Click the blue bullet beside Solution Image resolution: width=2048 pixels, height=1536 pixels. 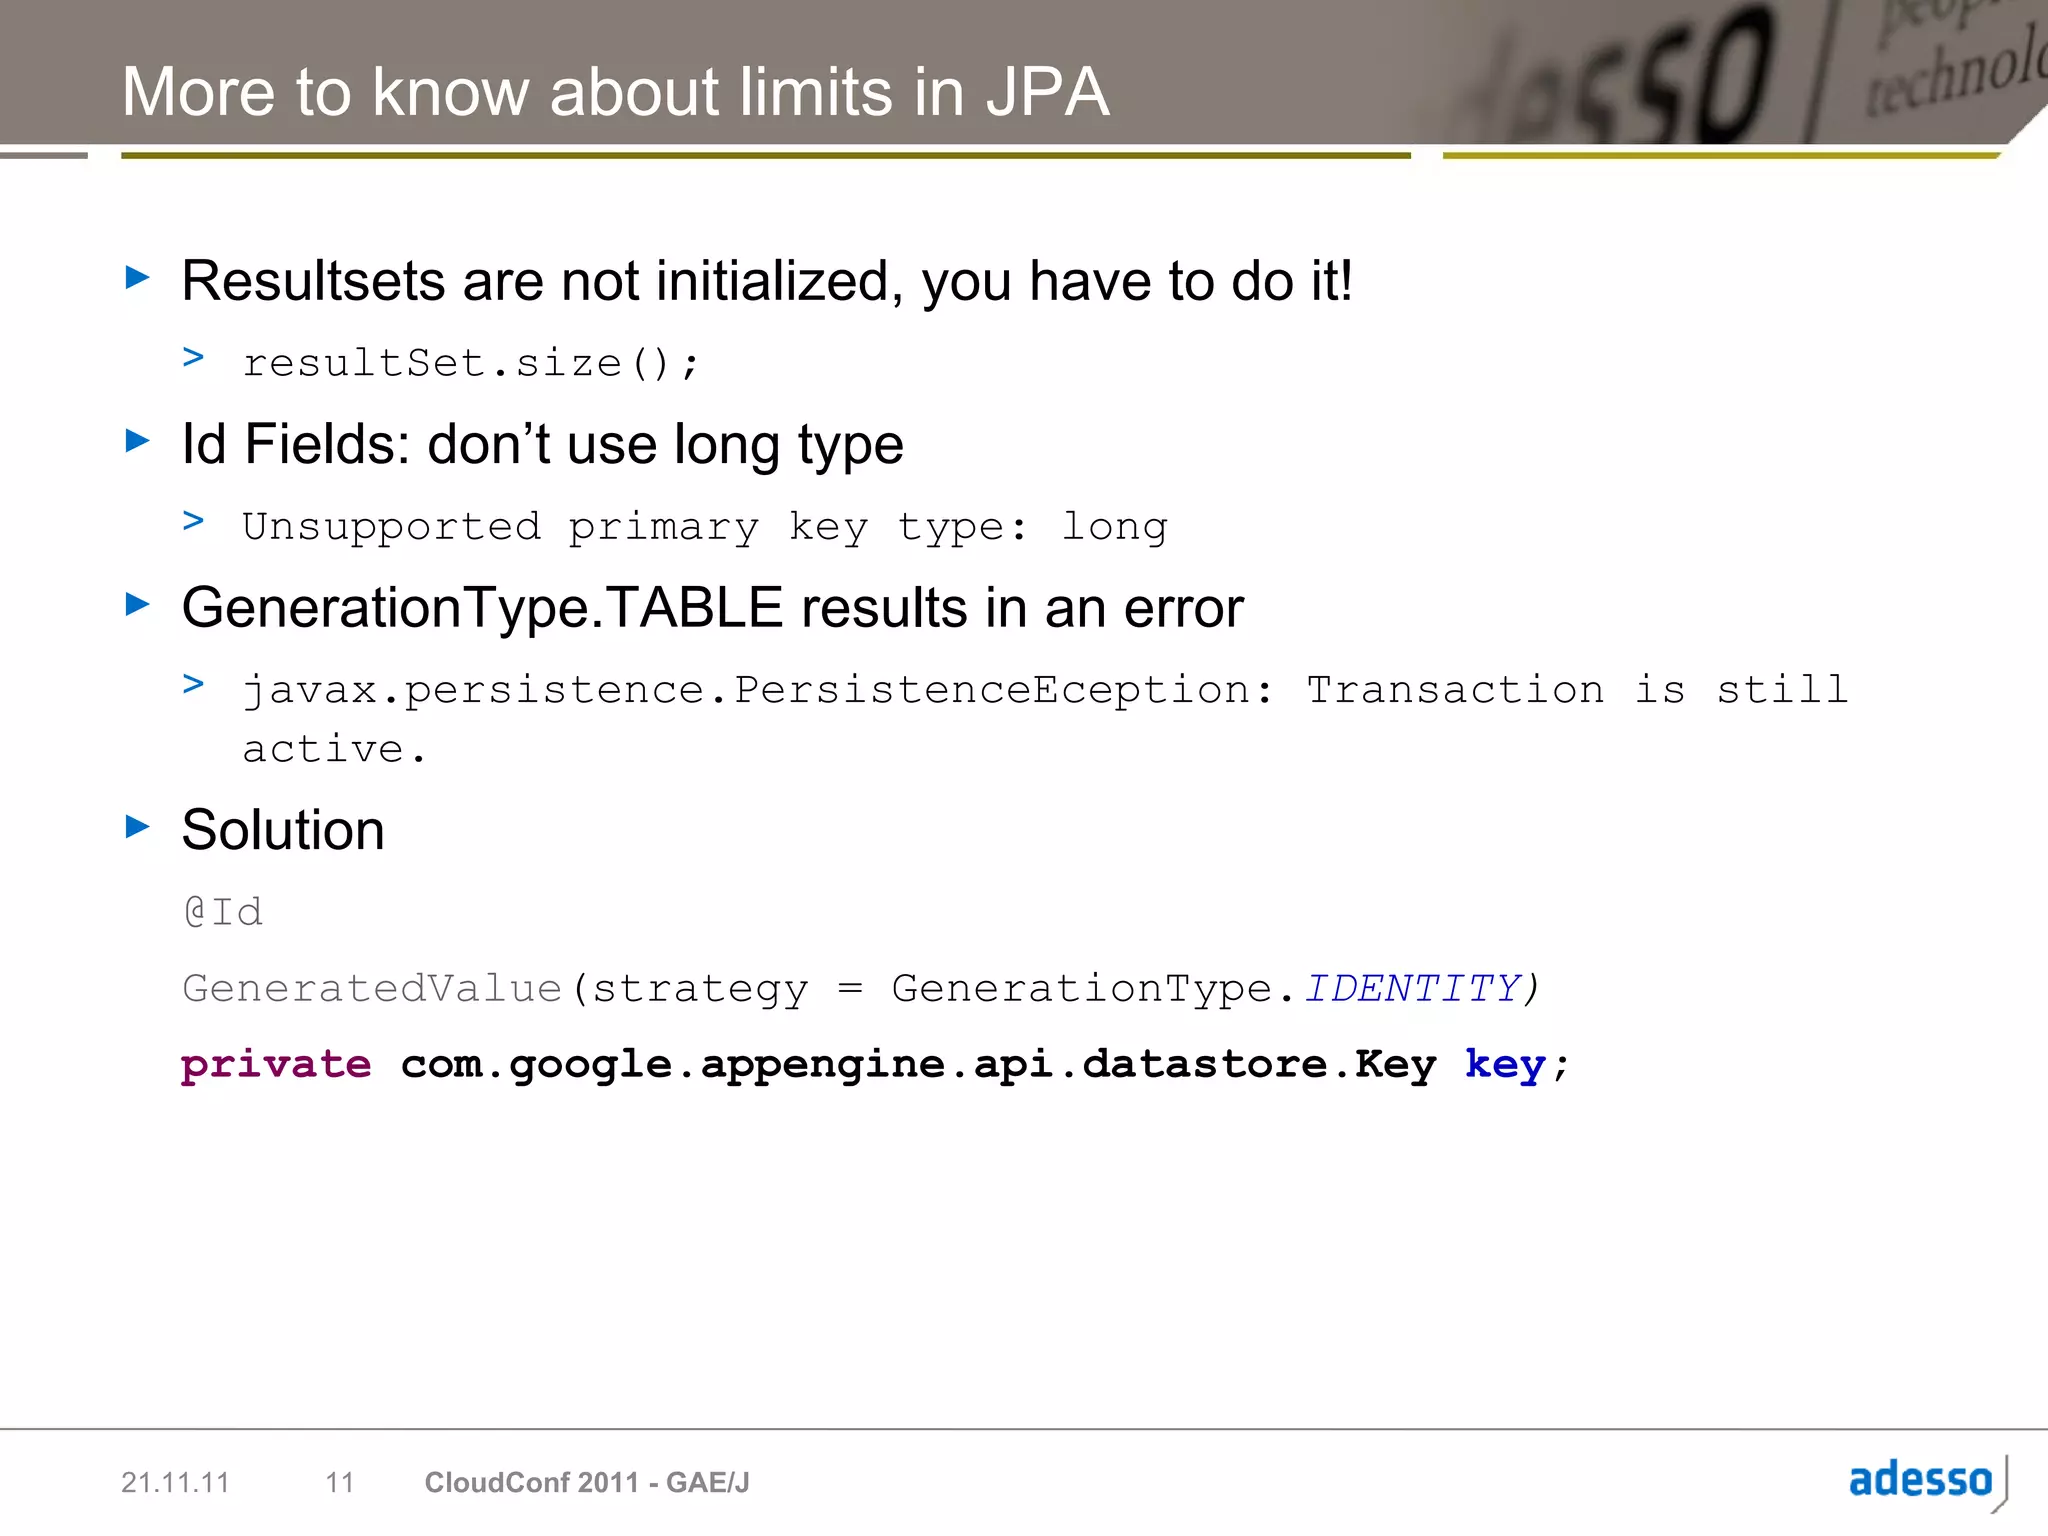(x=138, y=826)
